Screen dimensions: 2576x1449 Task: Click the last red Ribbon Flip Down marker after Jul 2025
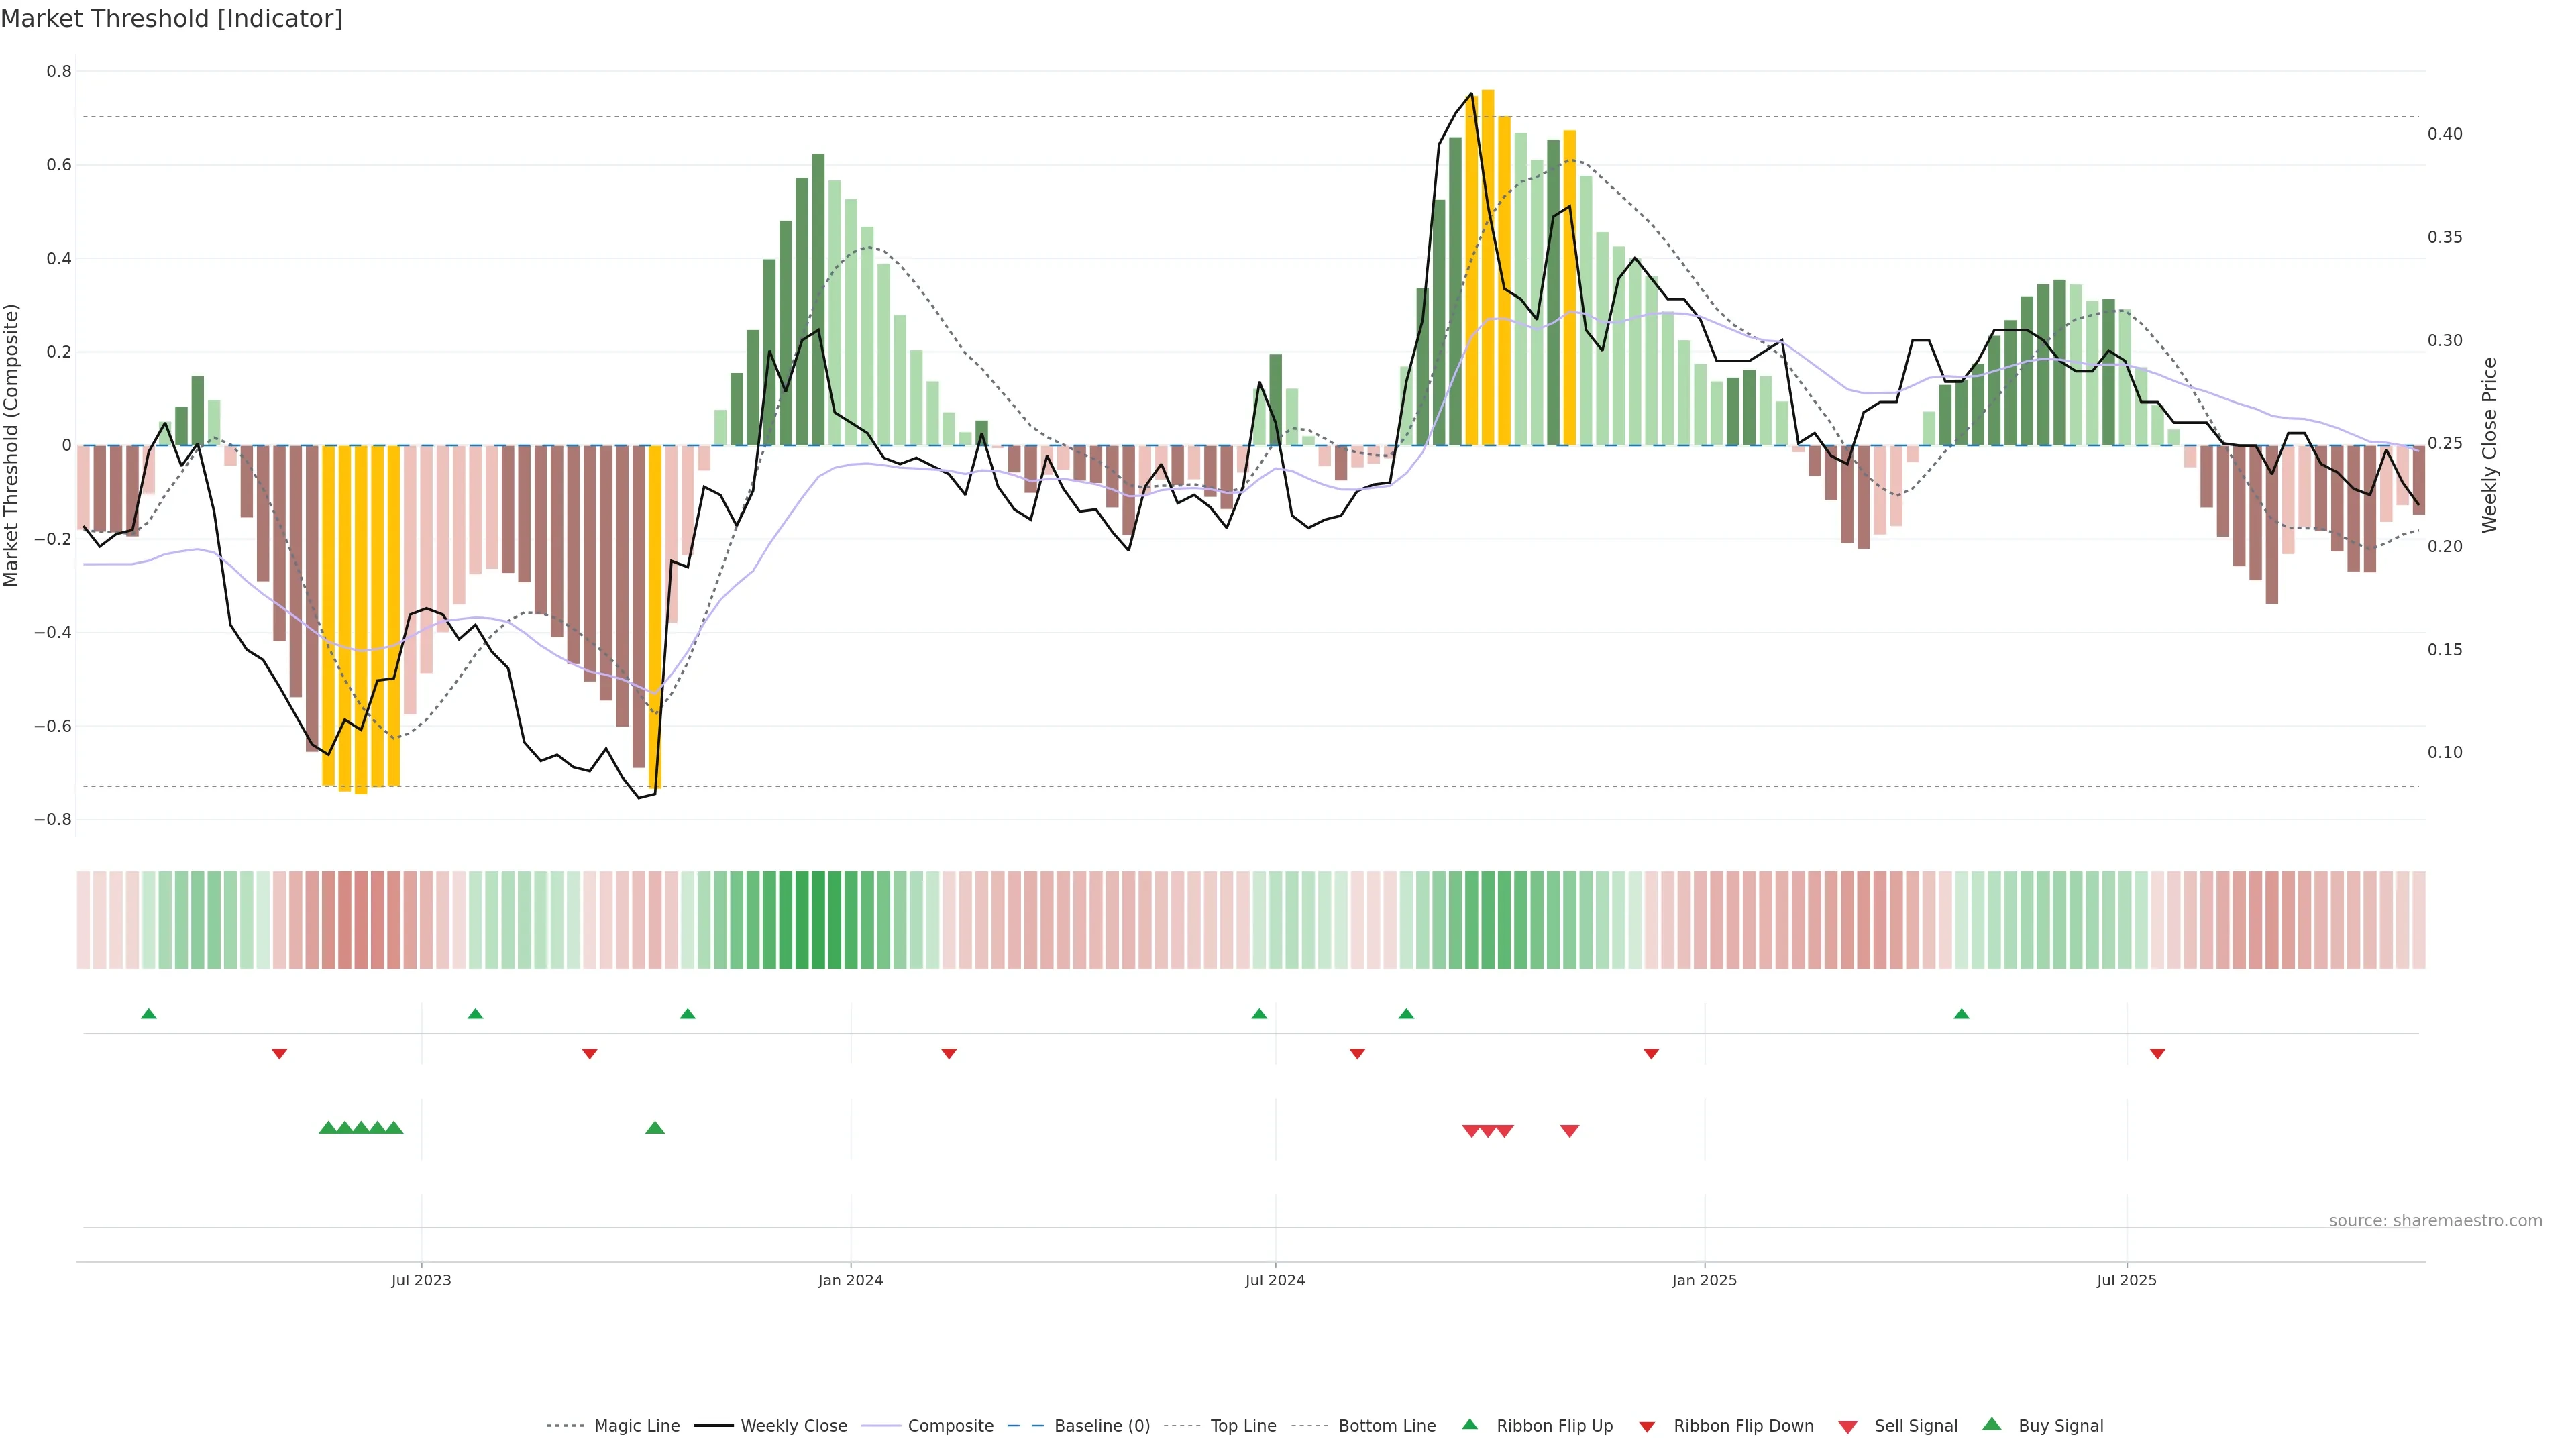(2157, 1054)
